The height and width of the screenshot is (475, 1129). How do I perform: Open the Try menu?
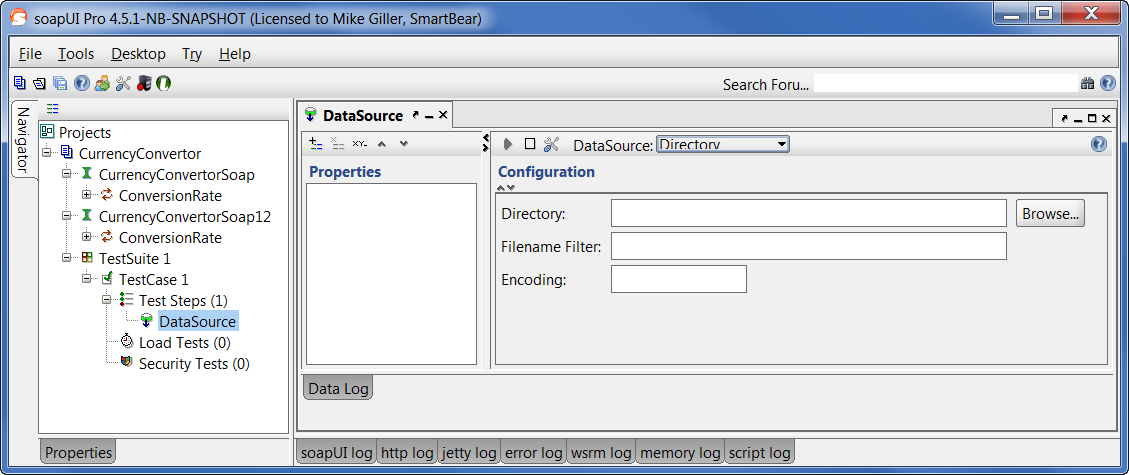(192, 54)
